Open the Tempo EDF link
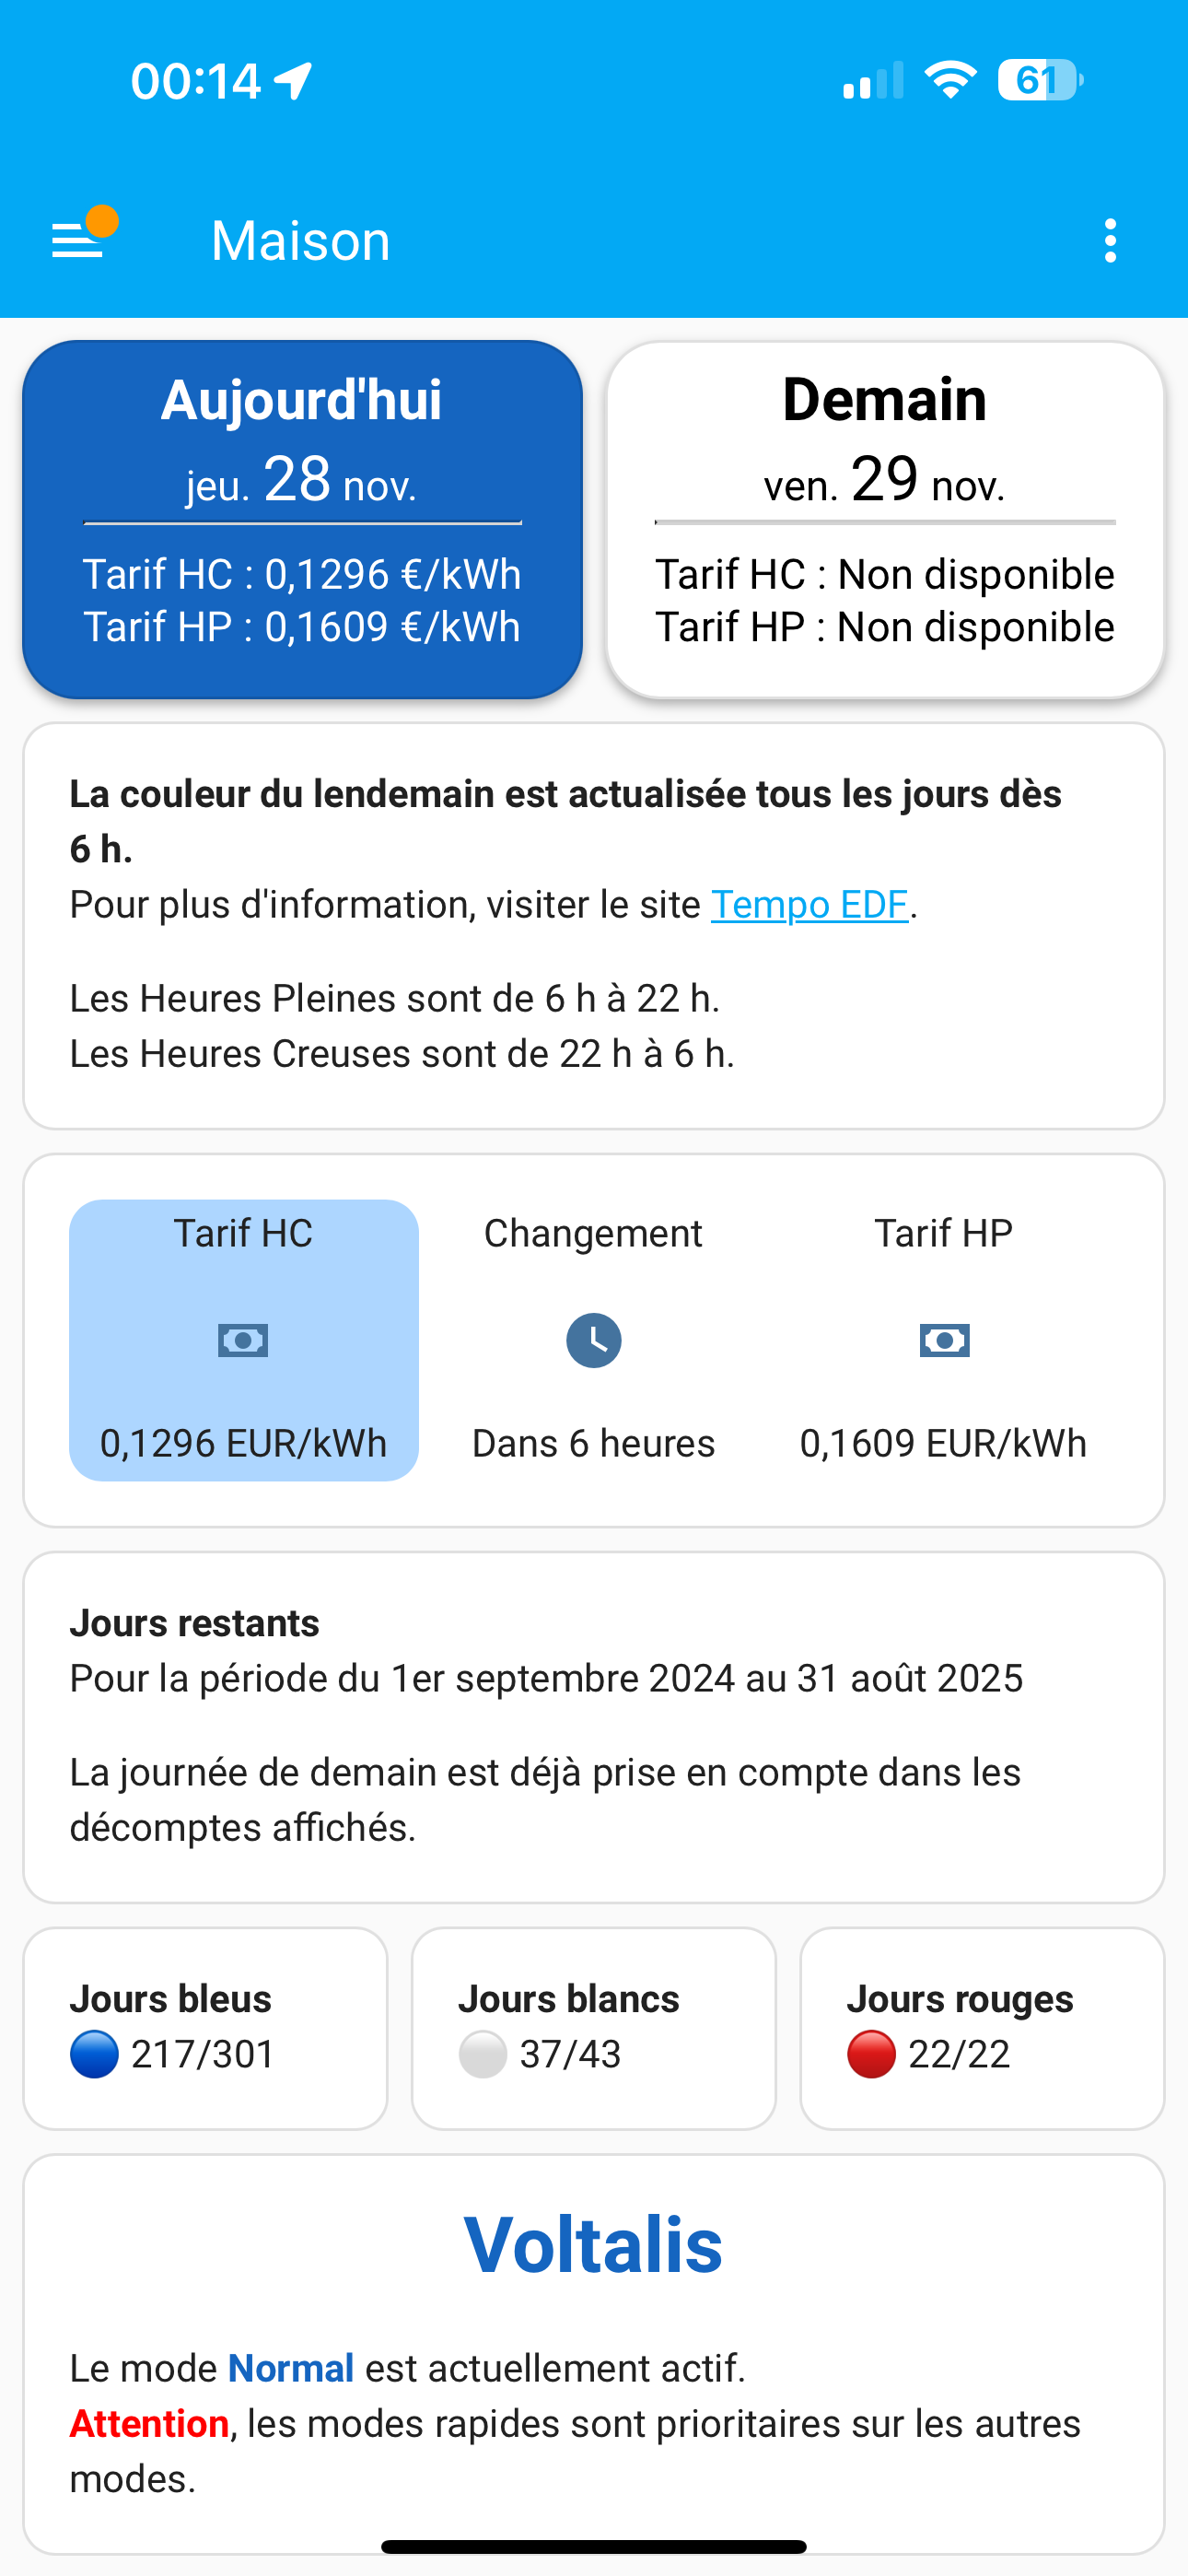 click(x=809, y=904)
